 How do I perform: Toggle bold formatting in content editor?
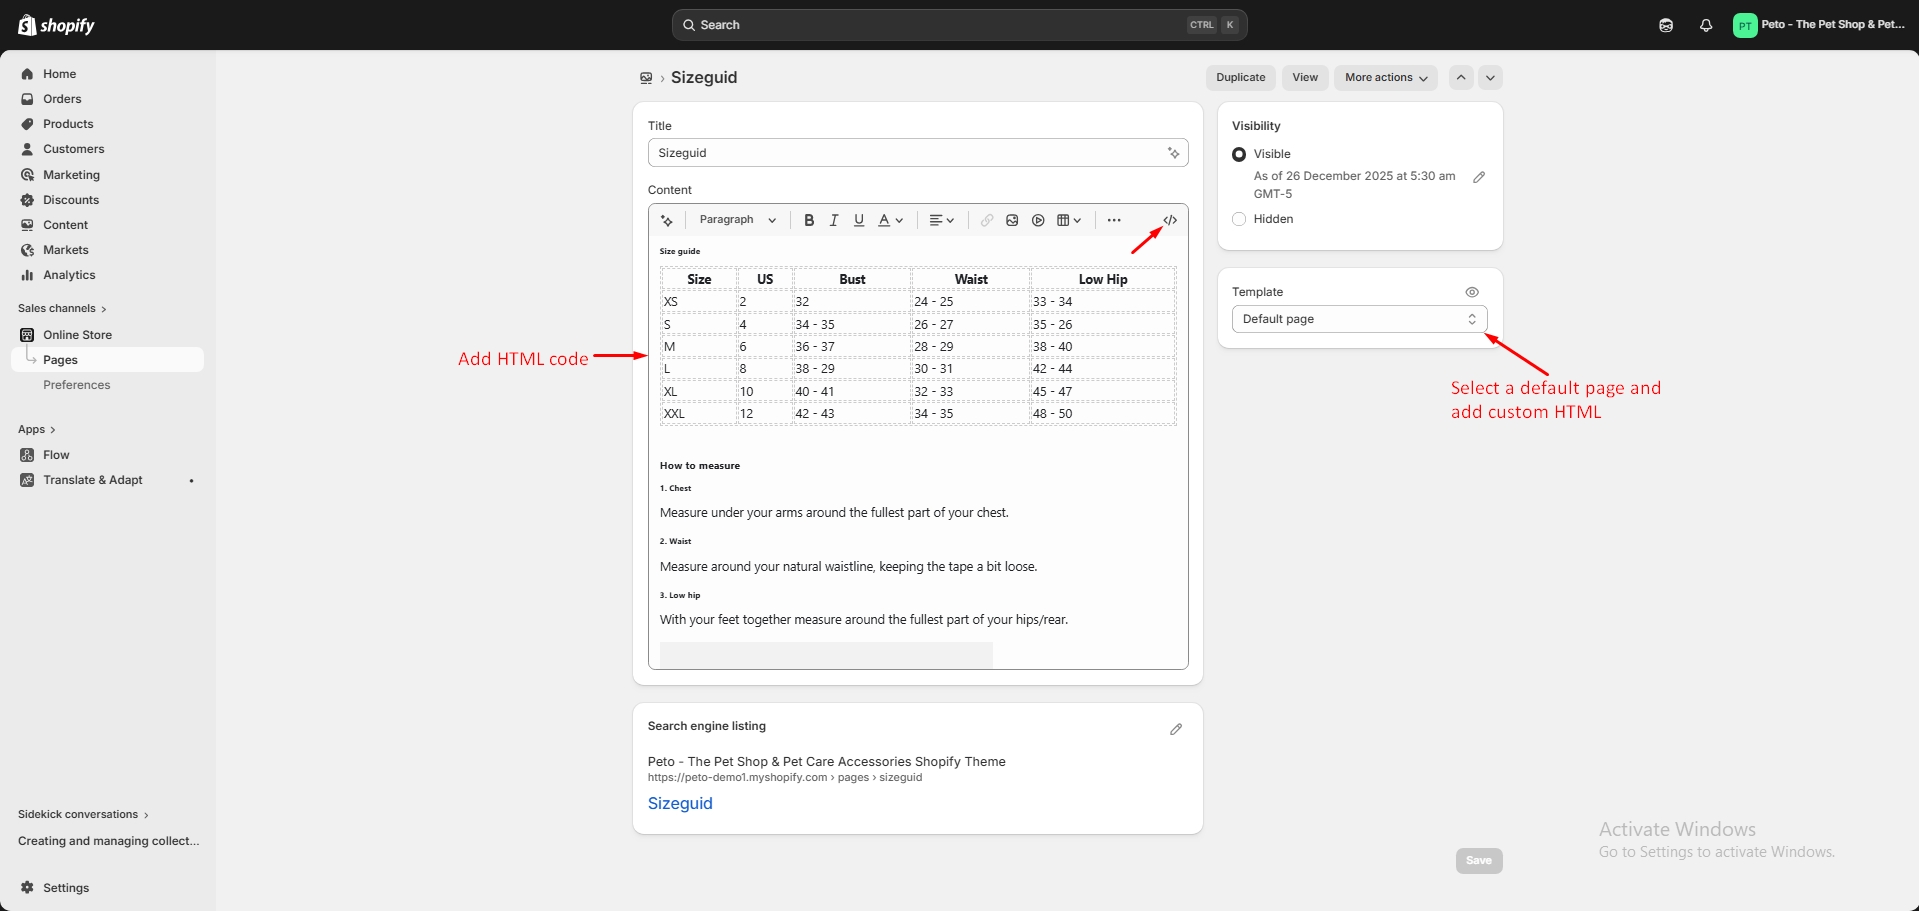[x=809, y=220]
